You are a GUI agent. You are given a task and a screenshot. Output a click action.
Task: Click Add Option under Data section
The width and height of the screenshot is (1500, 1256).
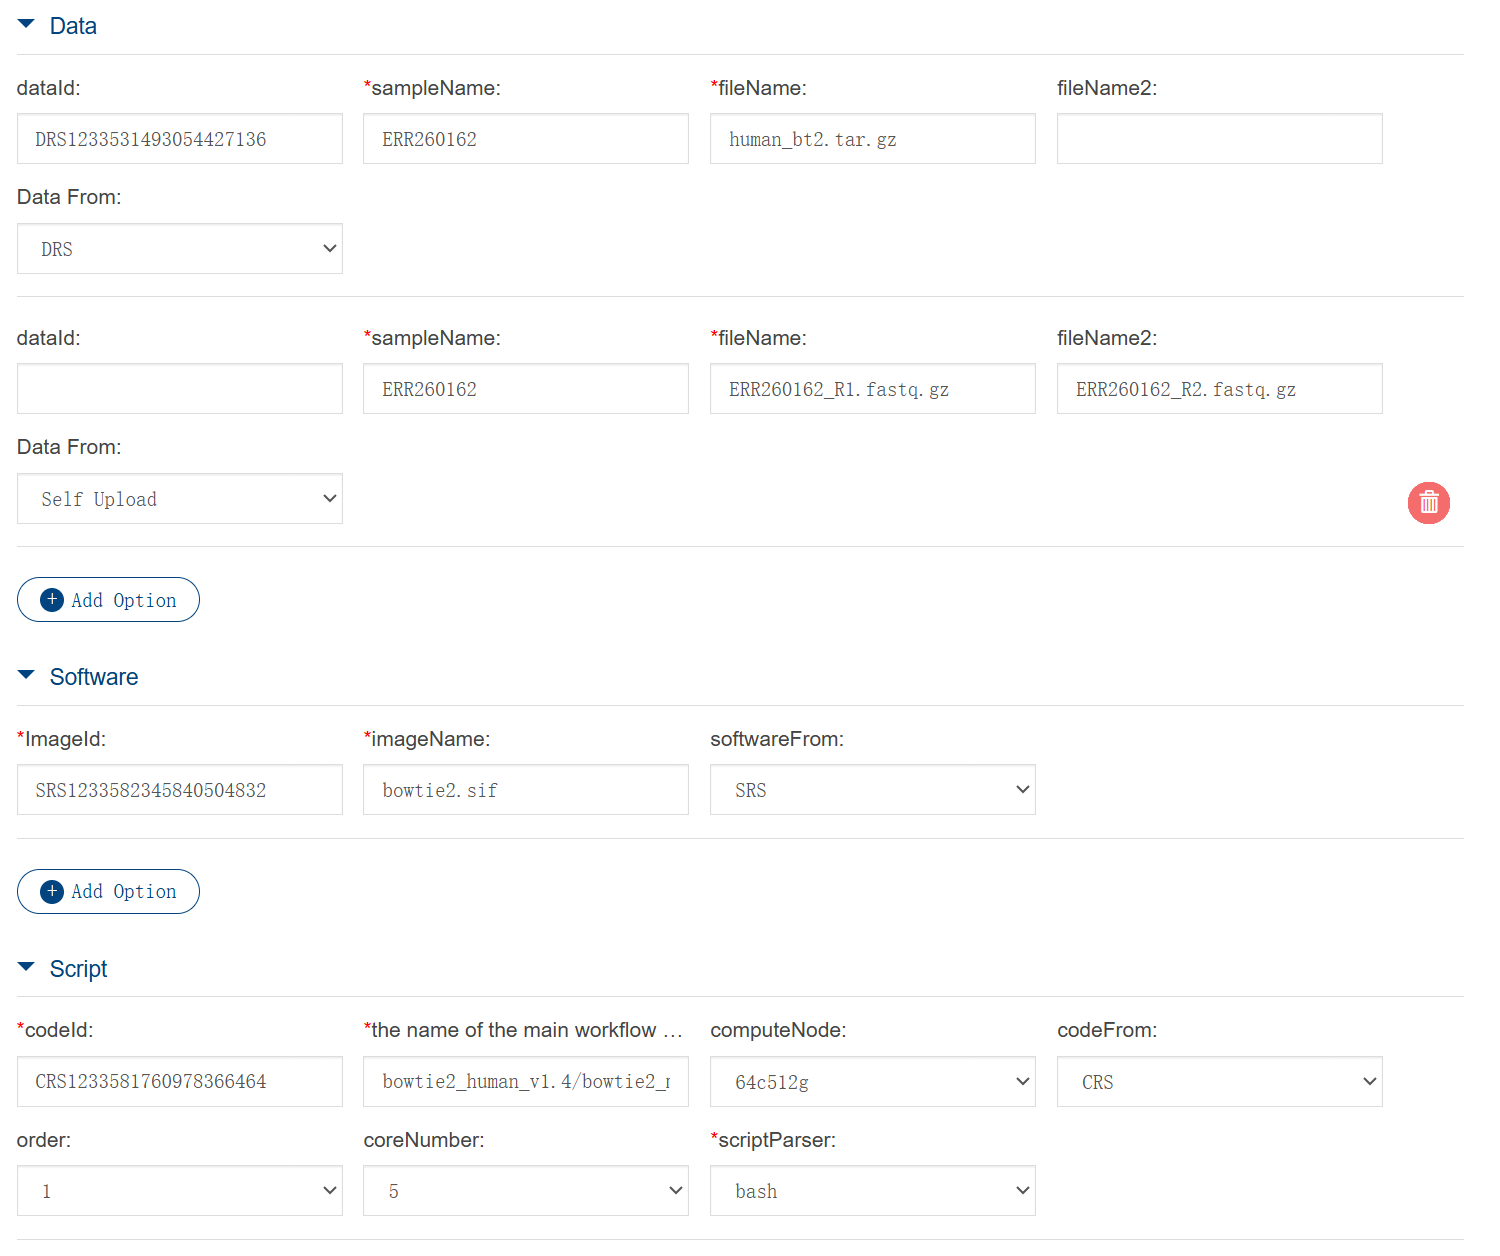click(x=108, y=600)
